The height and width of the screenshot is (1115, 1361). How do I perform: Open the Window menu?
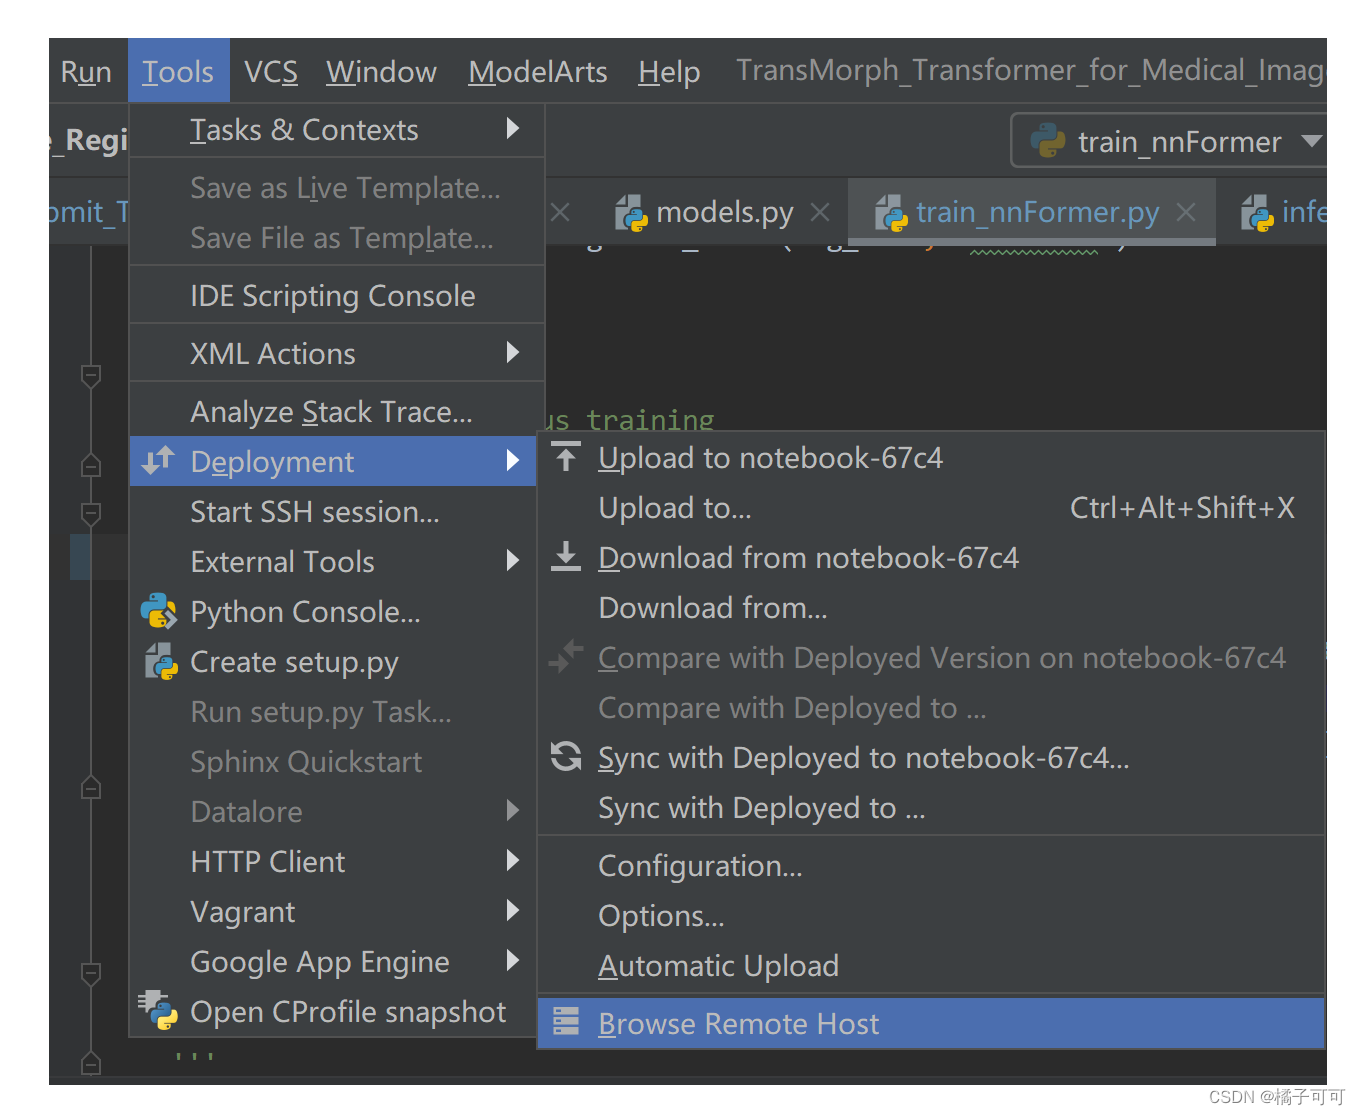(381, 72)
